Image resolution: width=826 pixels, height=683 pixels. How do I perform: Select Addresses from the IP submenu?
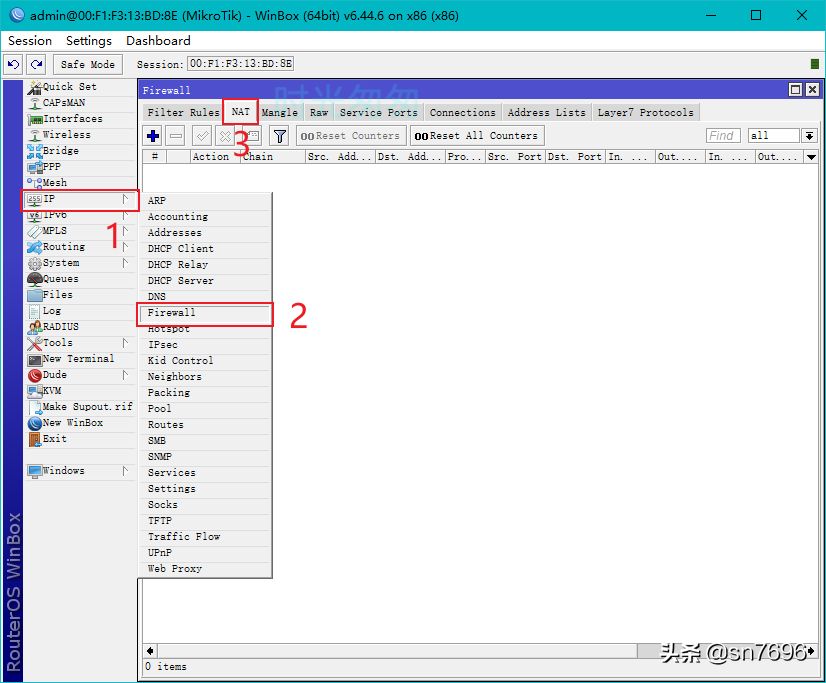coord(205,233)
